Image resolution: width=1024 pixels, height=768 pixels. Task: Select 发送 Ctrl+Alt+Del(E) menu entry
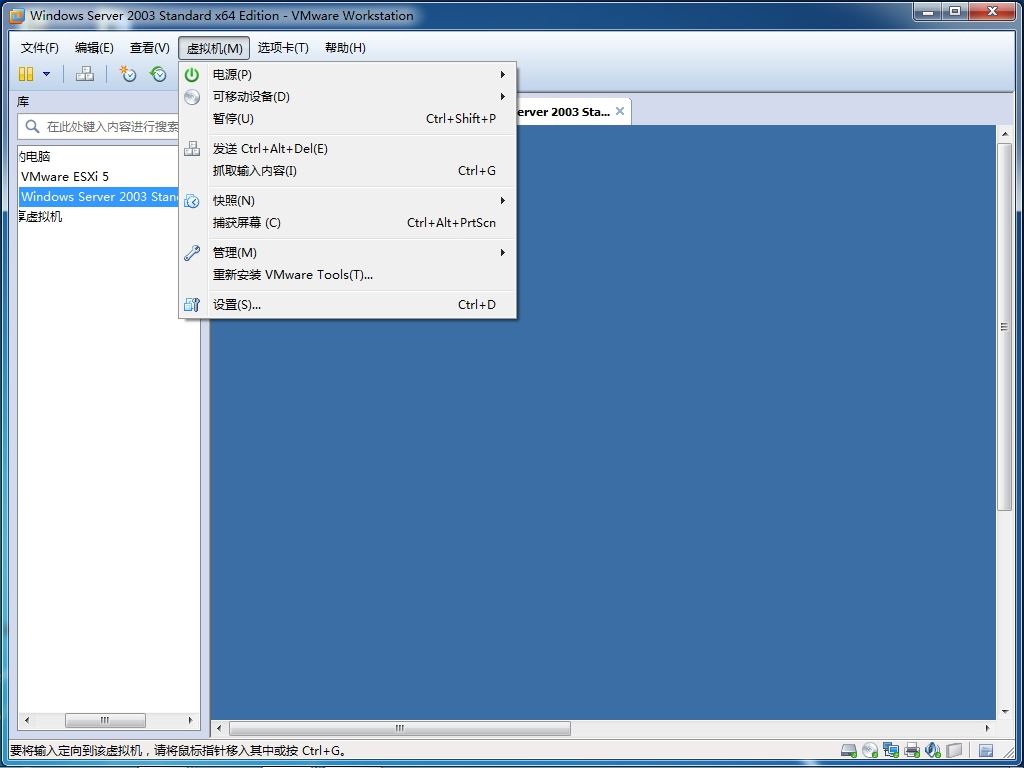point(347,149)
